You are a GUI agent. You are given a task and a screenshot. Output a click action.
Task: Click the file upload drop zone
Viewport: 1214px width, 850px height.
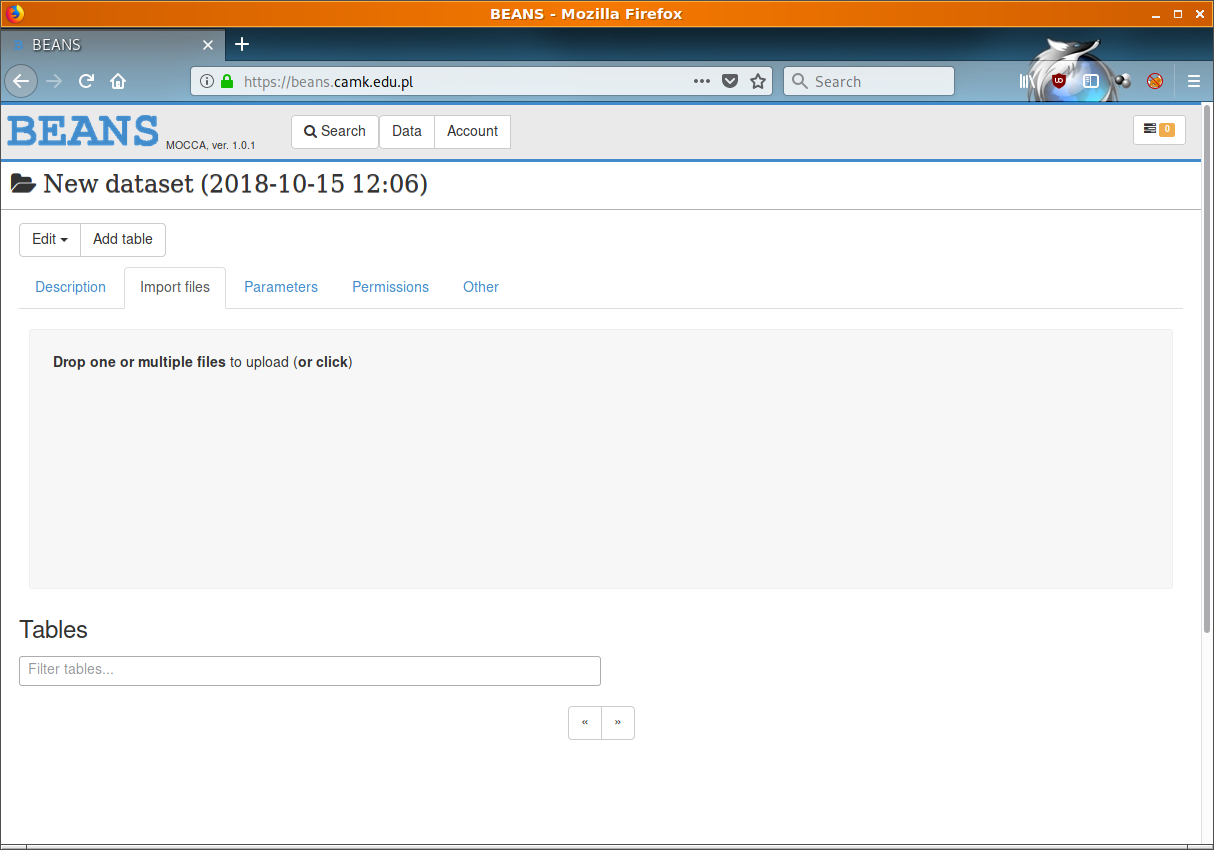(600, 460)
